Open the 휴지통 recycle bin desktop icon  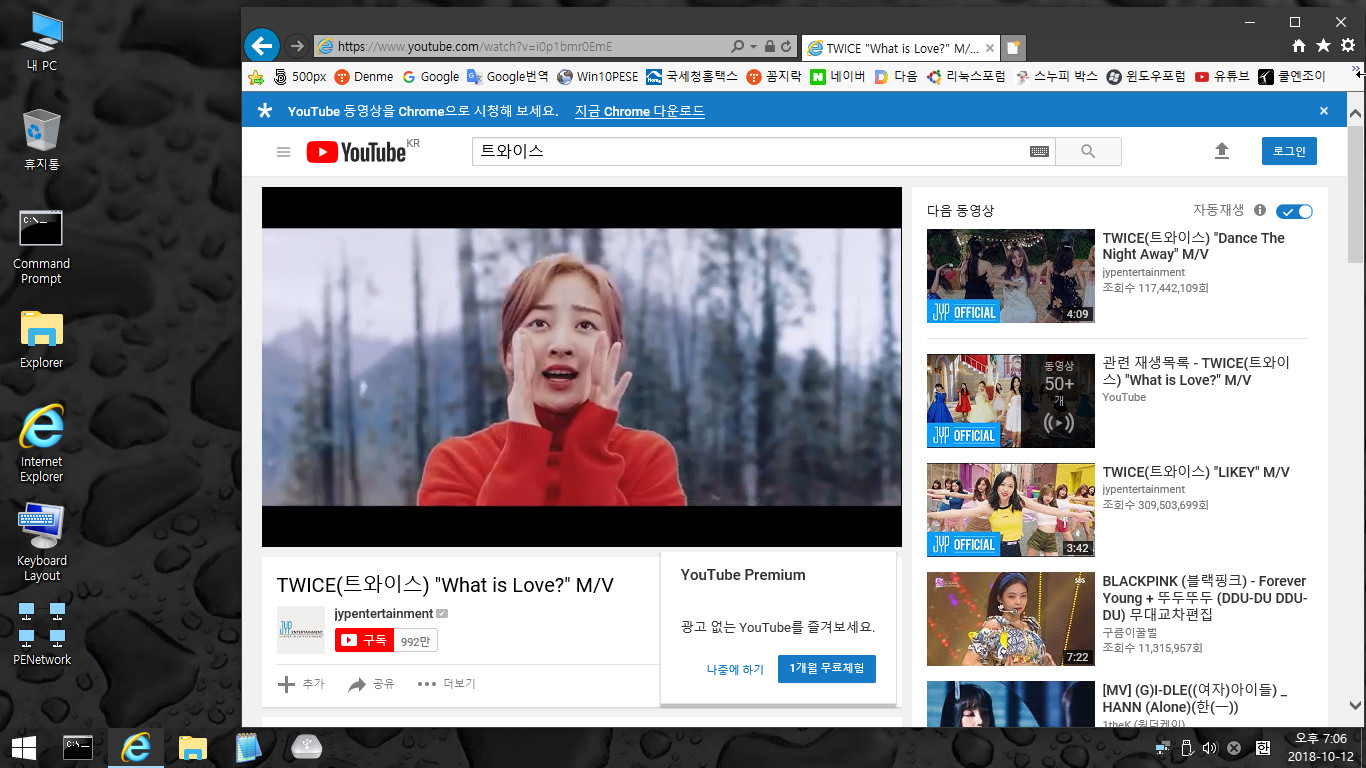click(41, 140)
